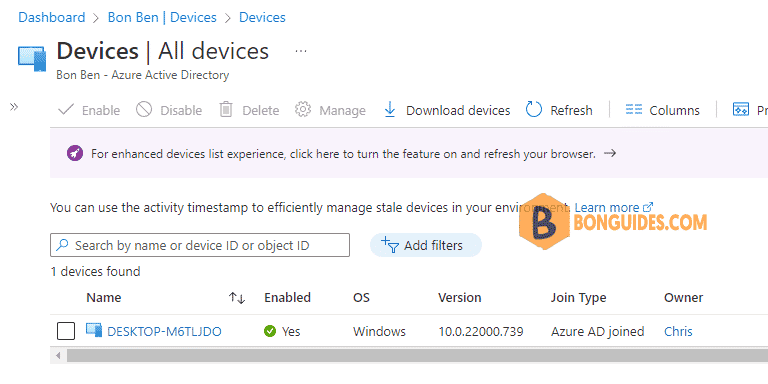The height and width of the screenshot is (384, 768).
Task: Open owner Chris link
Action: coord(678,332)
